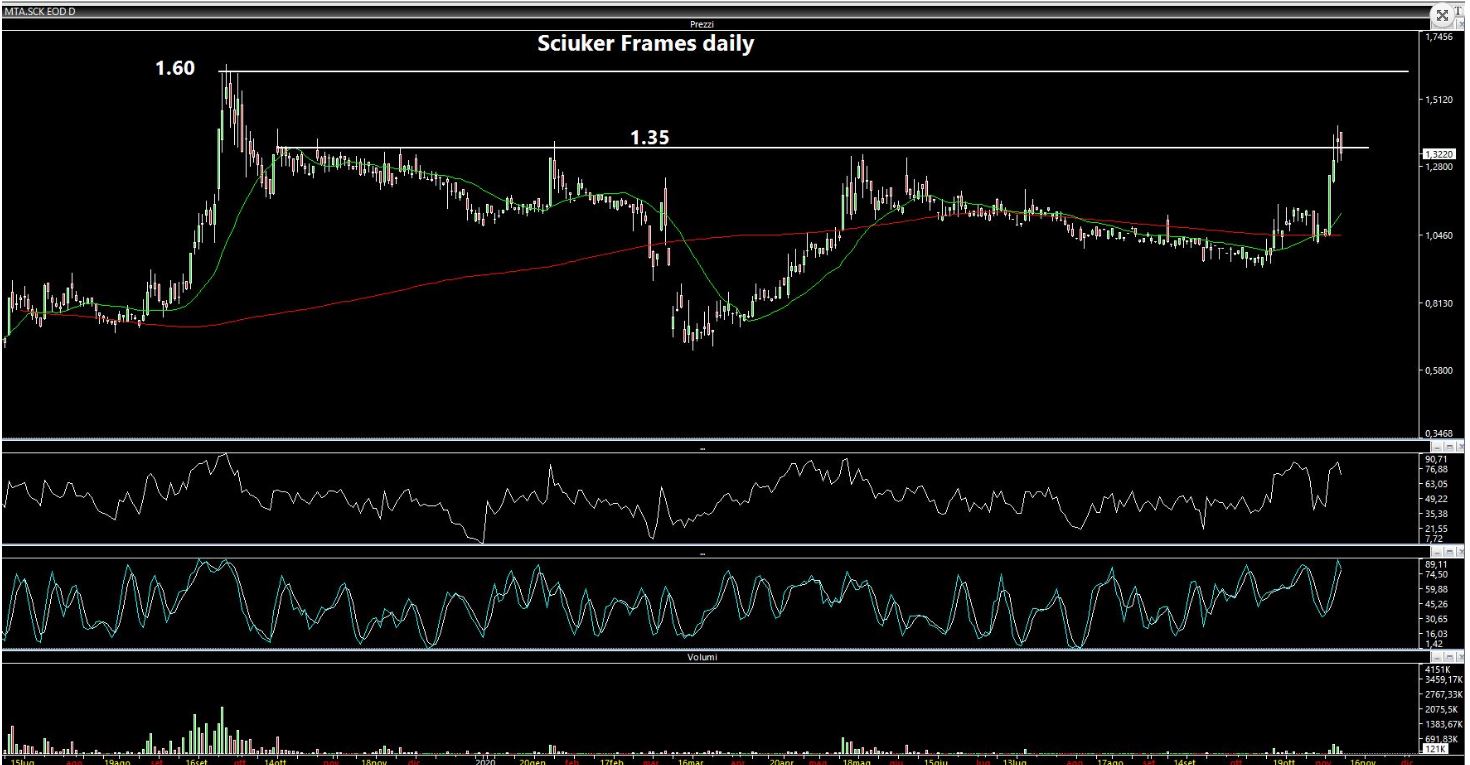The image size is (1470, 765).
Task: Click the 1,7456 price axis value
Action: coord(1440,37)
